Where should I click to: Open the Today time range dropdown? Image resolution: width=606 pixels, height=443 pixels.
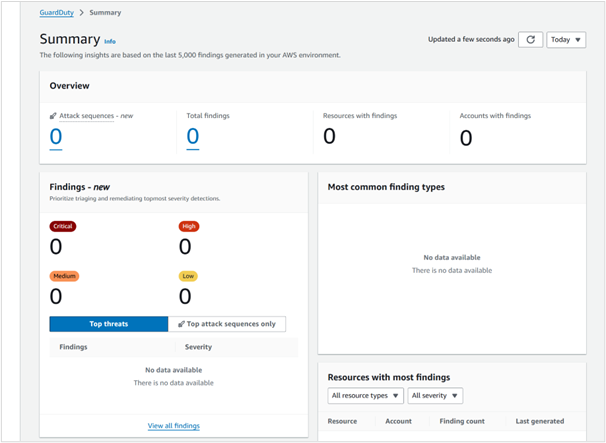tap(566, 39)
